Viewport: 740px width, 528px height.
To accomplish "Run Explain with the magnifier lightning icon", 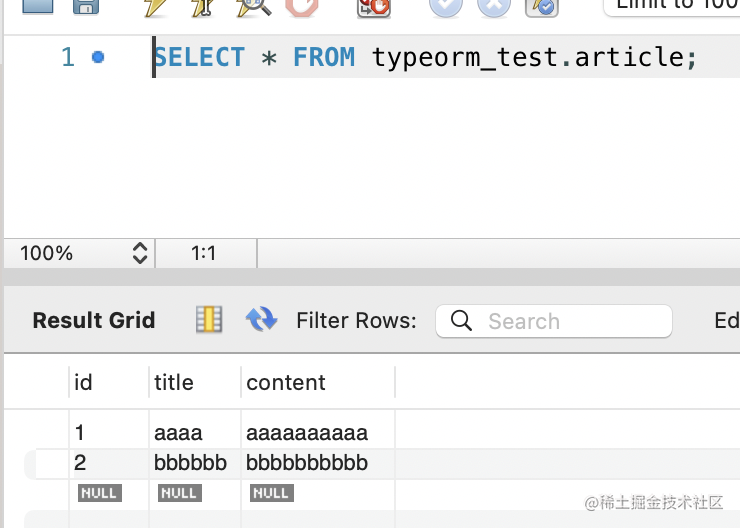I will pos(253,7).
